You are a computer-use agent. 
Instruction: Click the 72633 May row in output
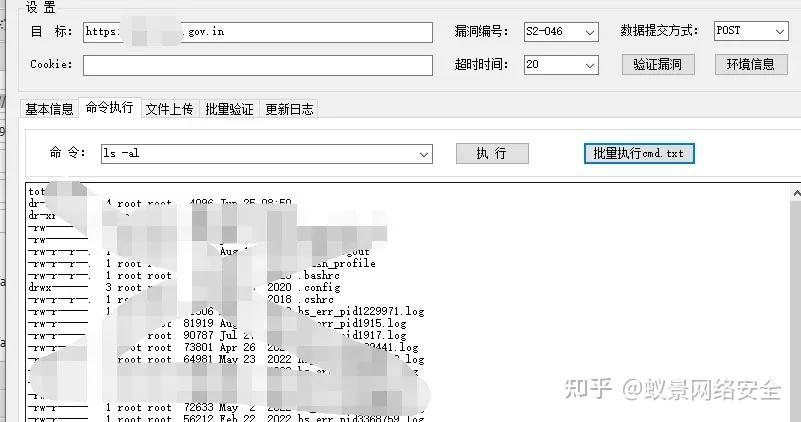(226, 408)
